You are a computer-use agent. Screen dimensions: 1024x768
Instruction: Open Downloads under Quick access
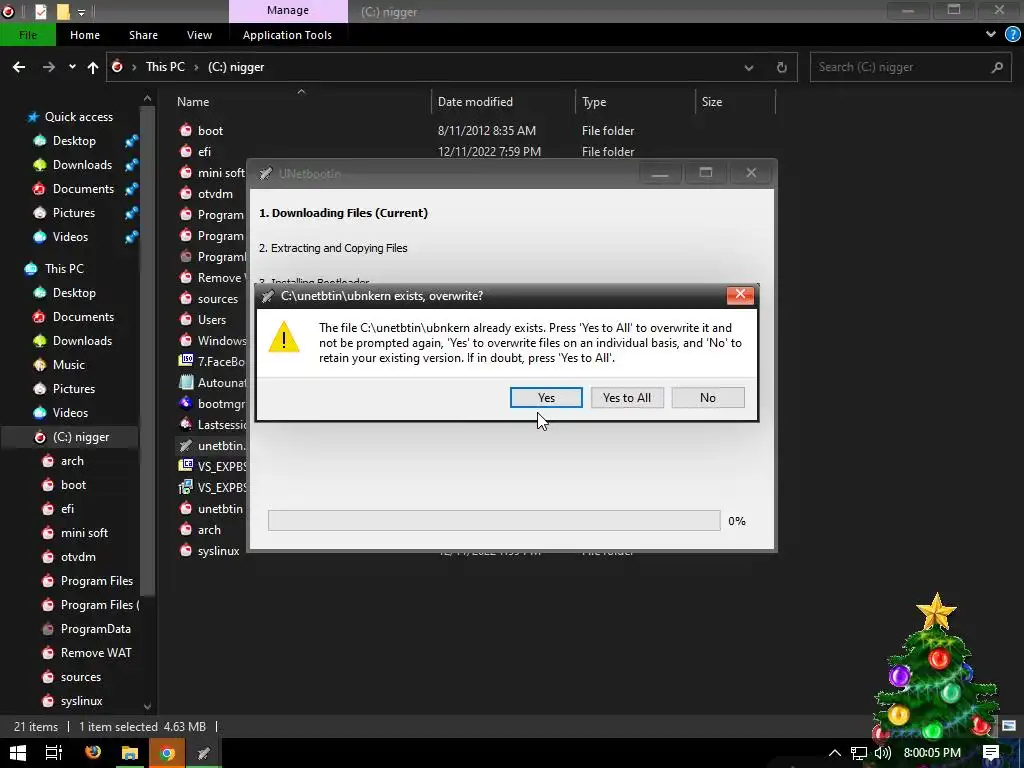82,165
